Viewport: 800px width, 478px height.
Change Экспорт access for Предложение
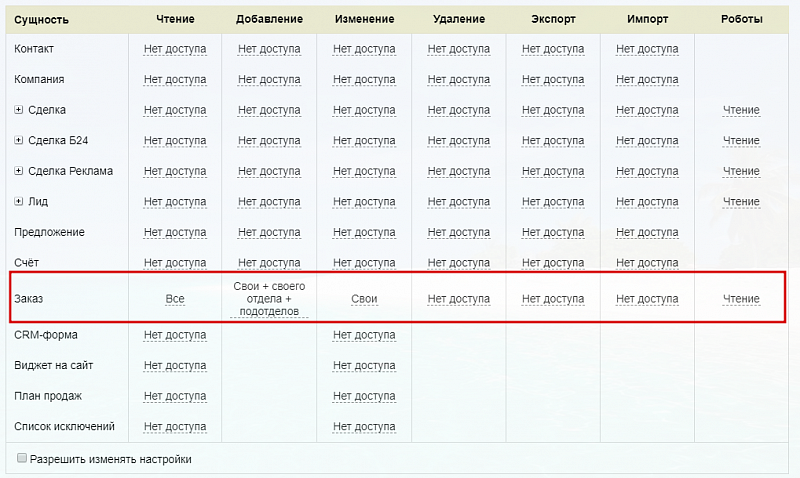[x=553, y=233]
